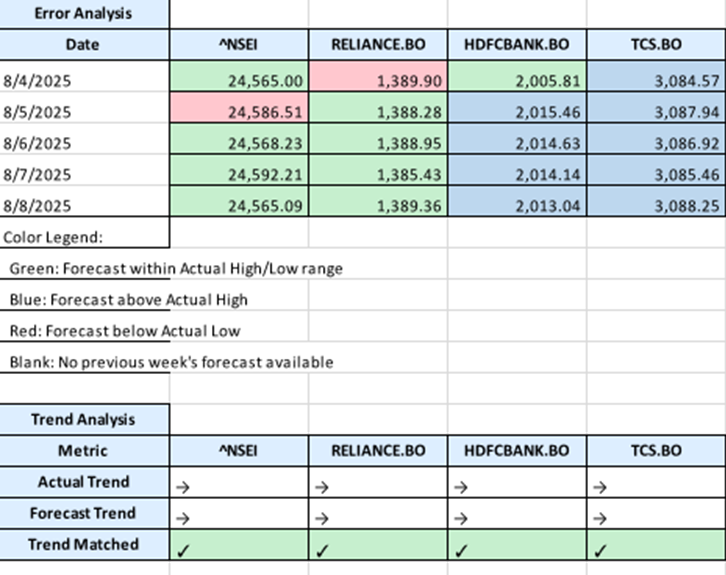726x575 pixels.
Task: Click the Actual Trend row label
Action: [84, 482]
